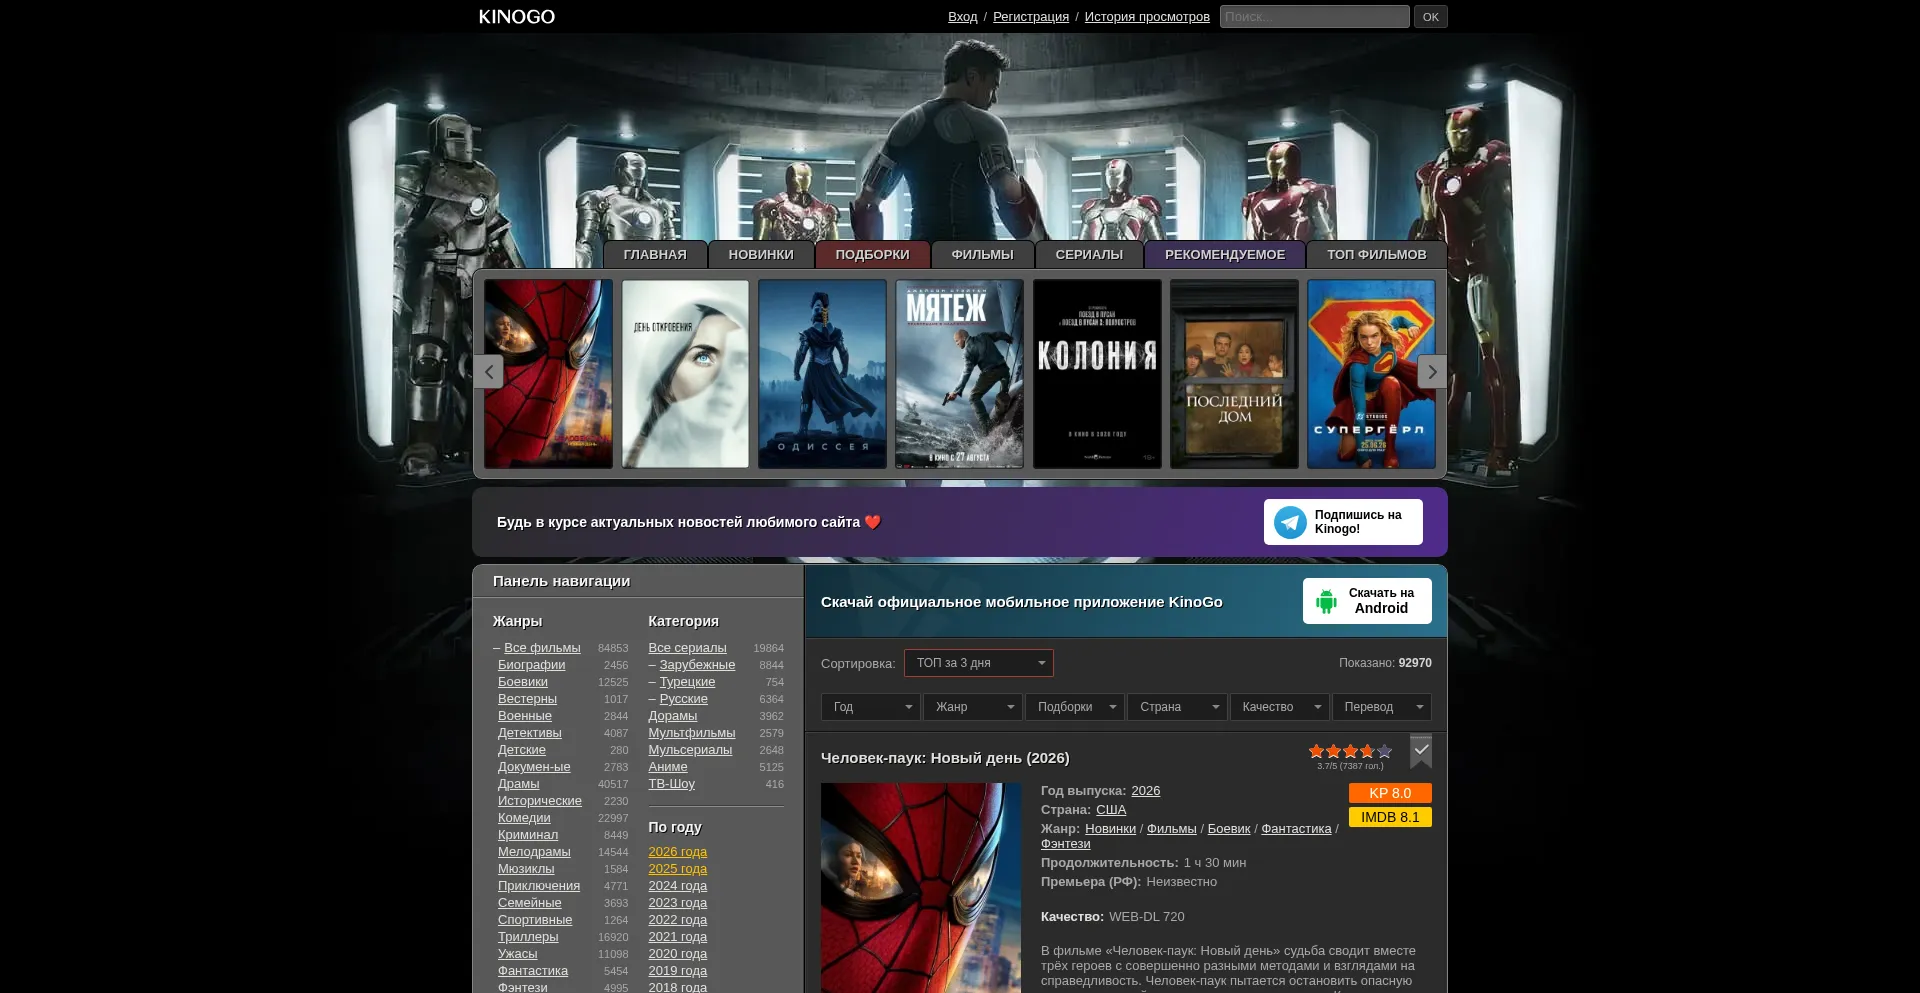
Task: Open the Все фильмы genre link
Action: pos(542,648)
